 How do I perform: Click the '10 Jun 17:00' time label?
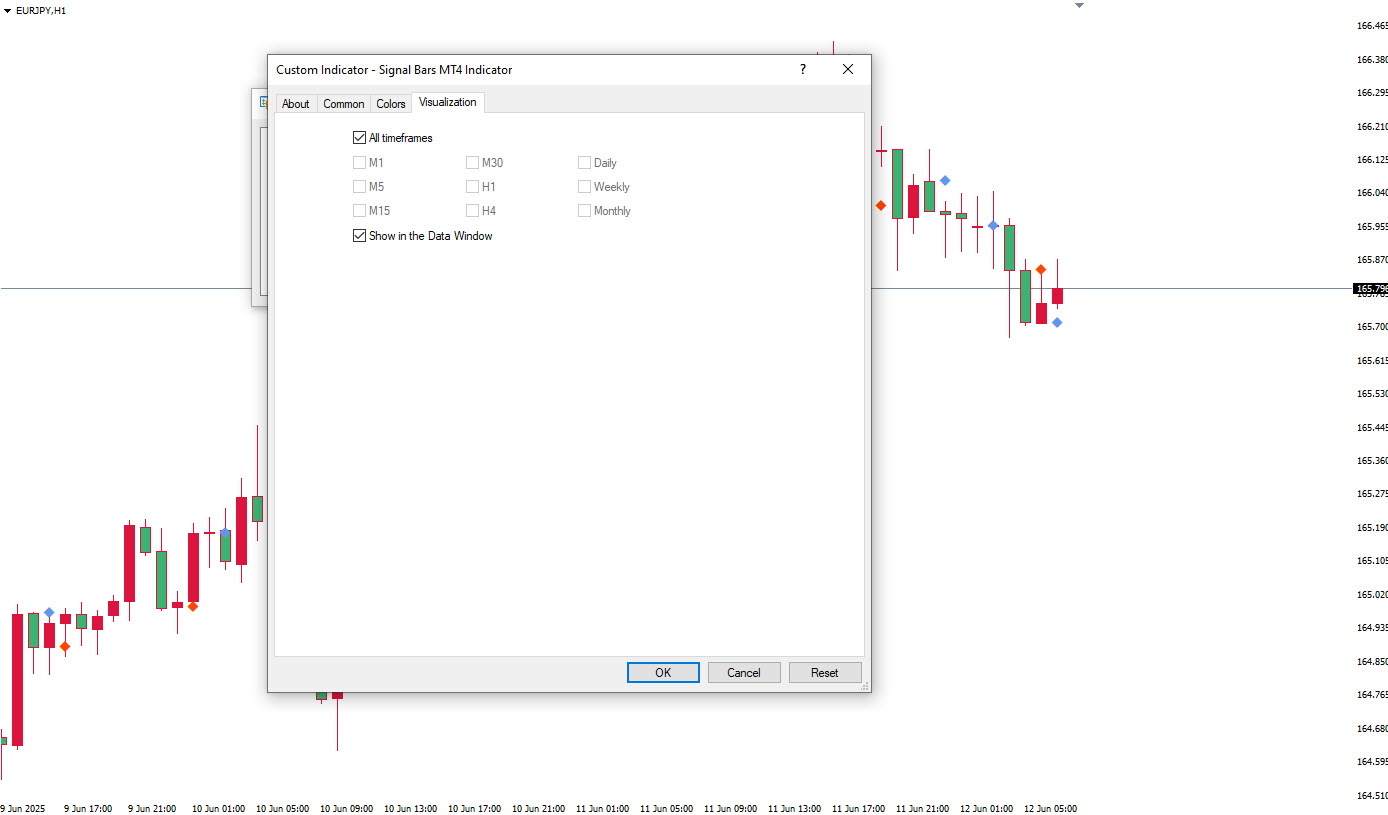coord(474,808)
